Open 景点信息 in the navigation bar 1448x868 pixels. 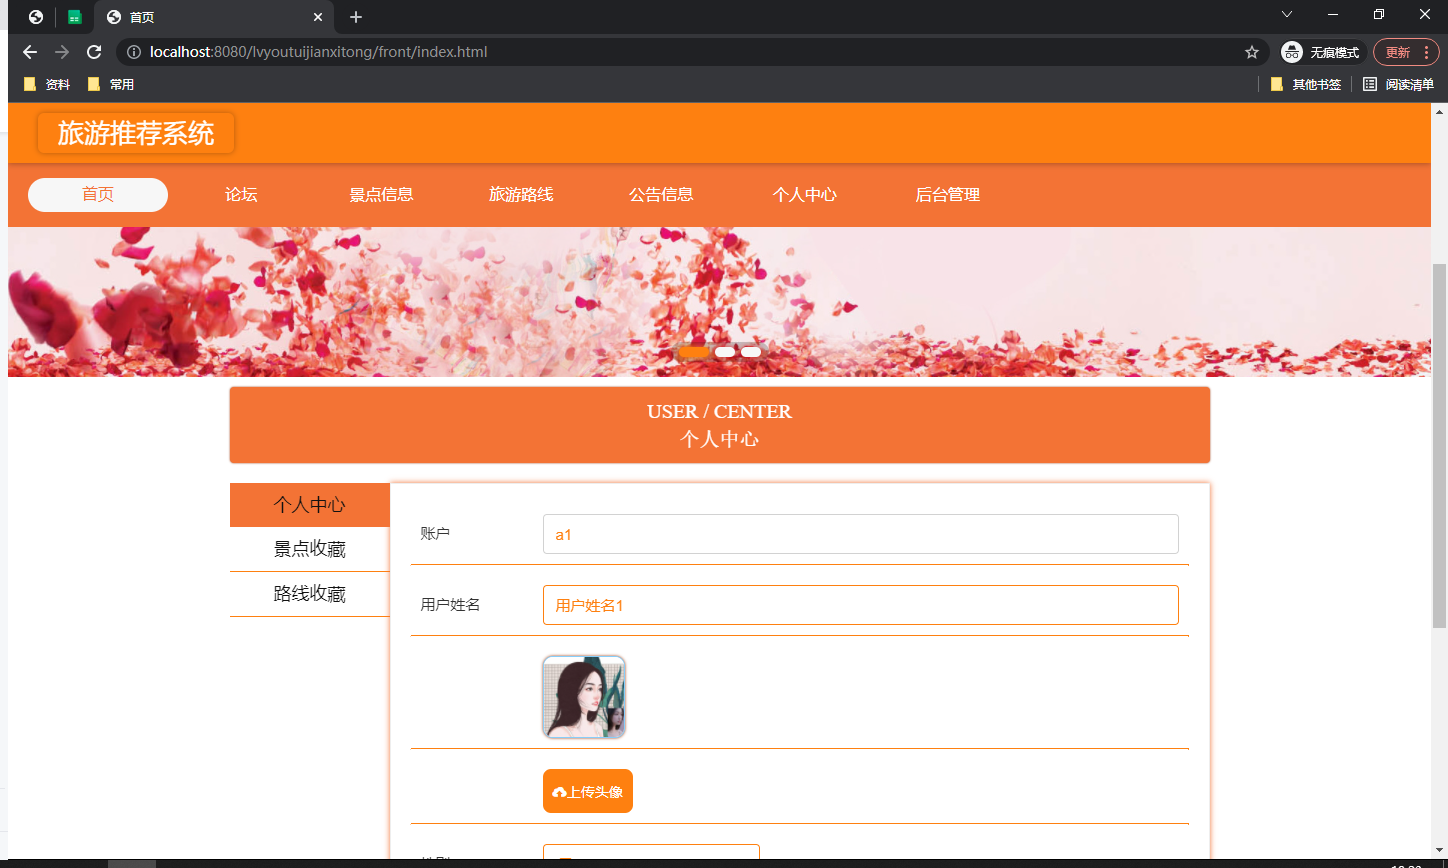point(381,195)
